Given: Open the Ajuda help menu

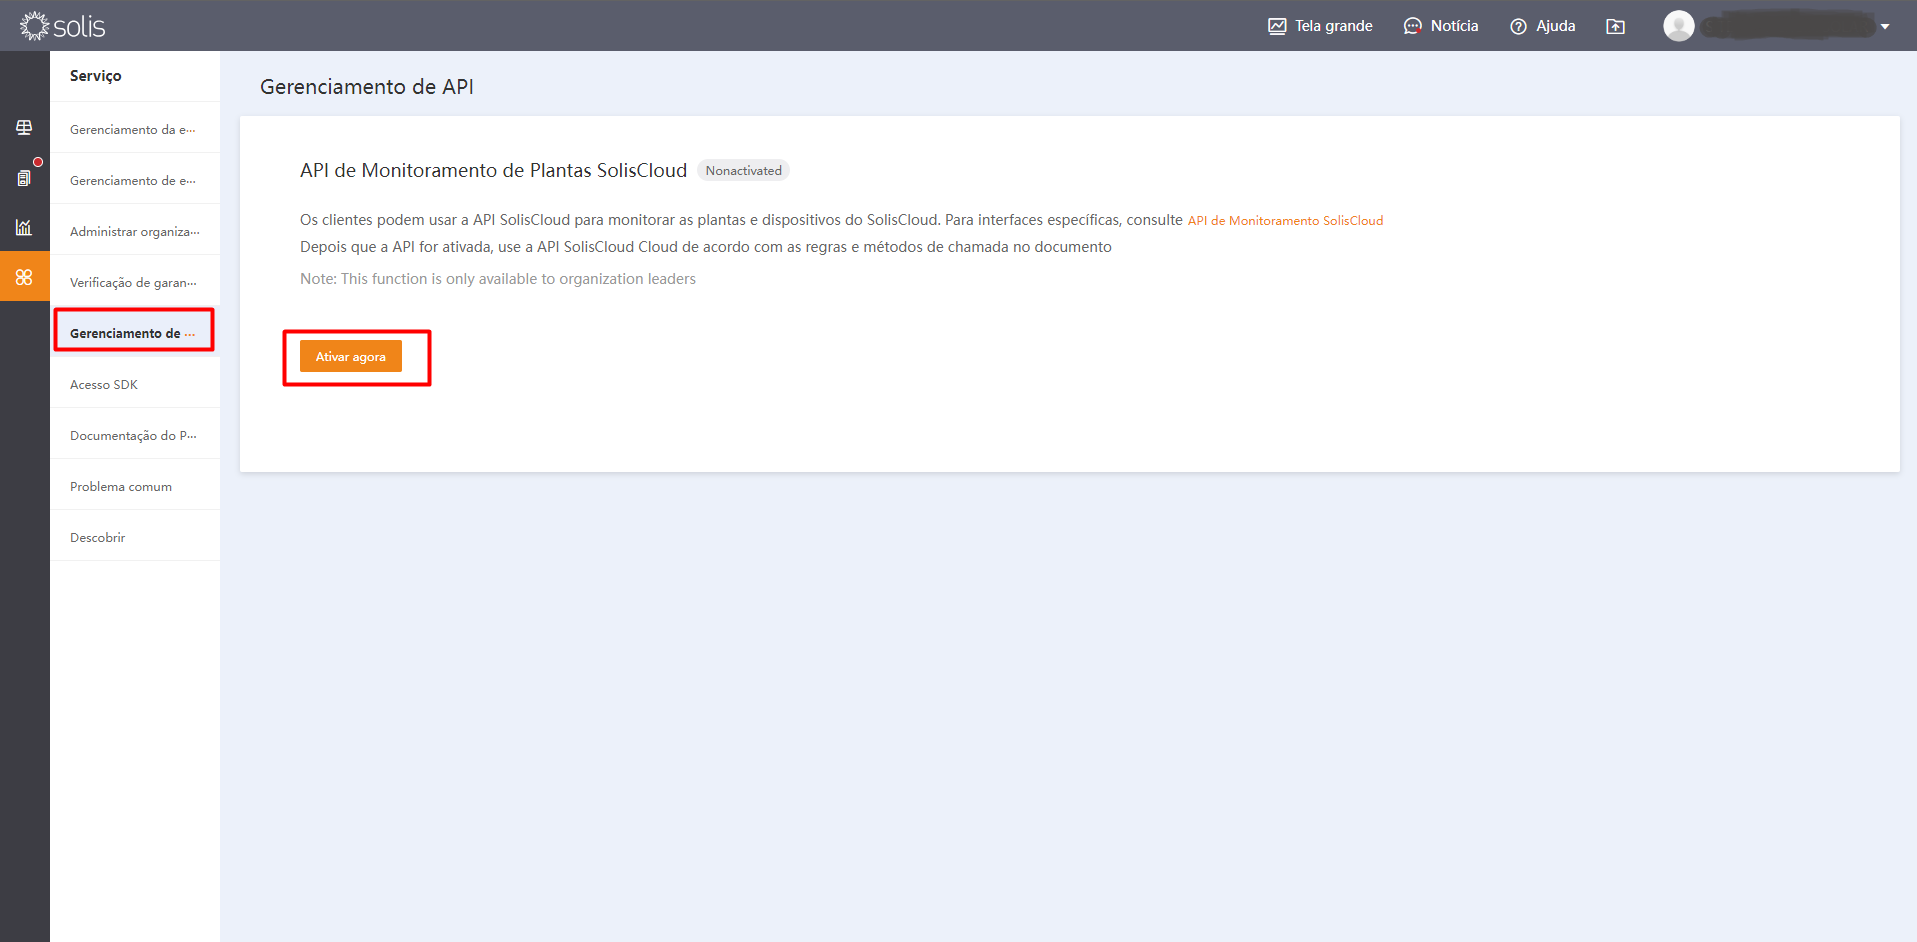Looking at the screenshot, I should (1543, 26).
